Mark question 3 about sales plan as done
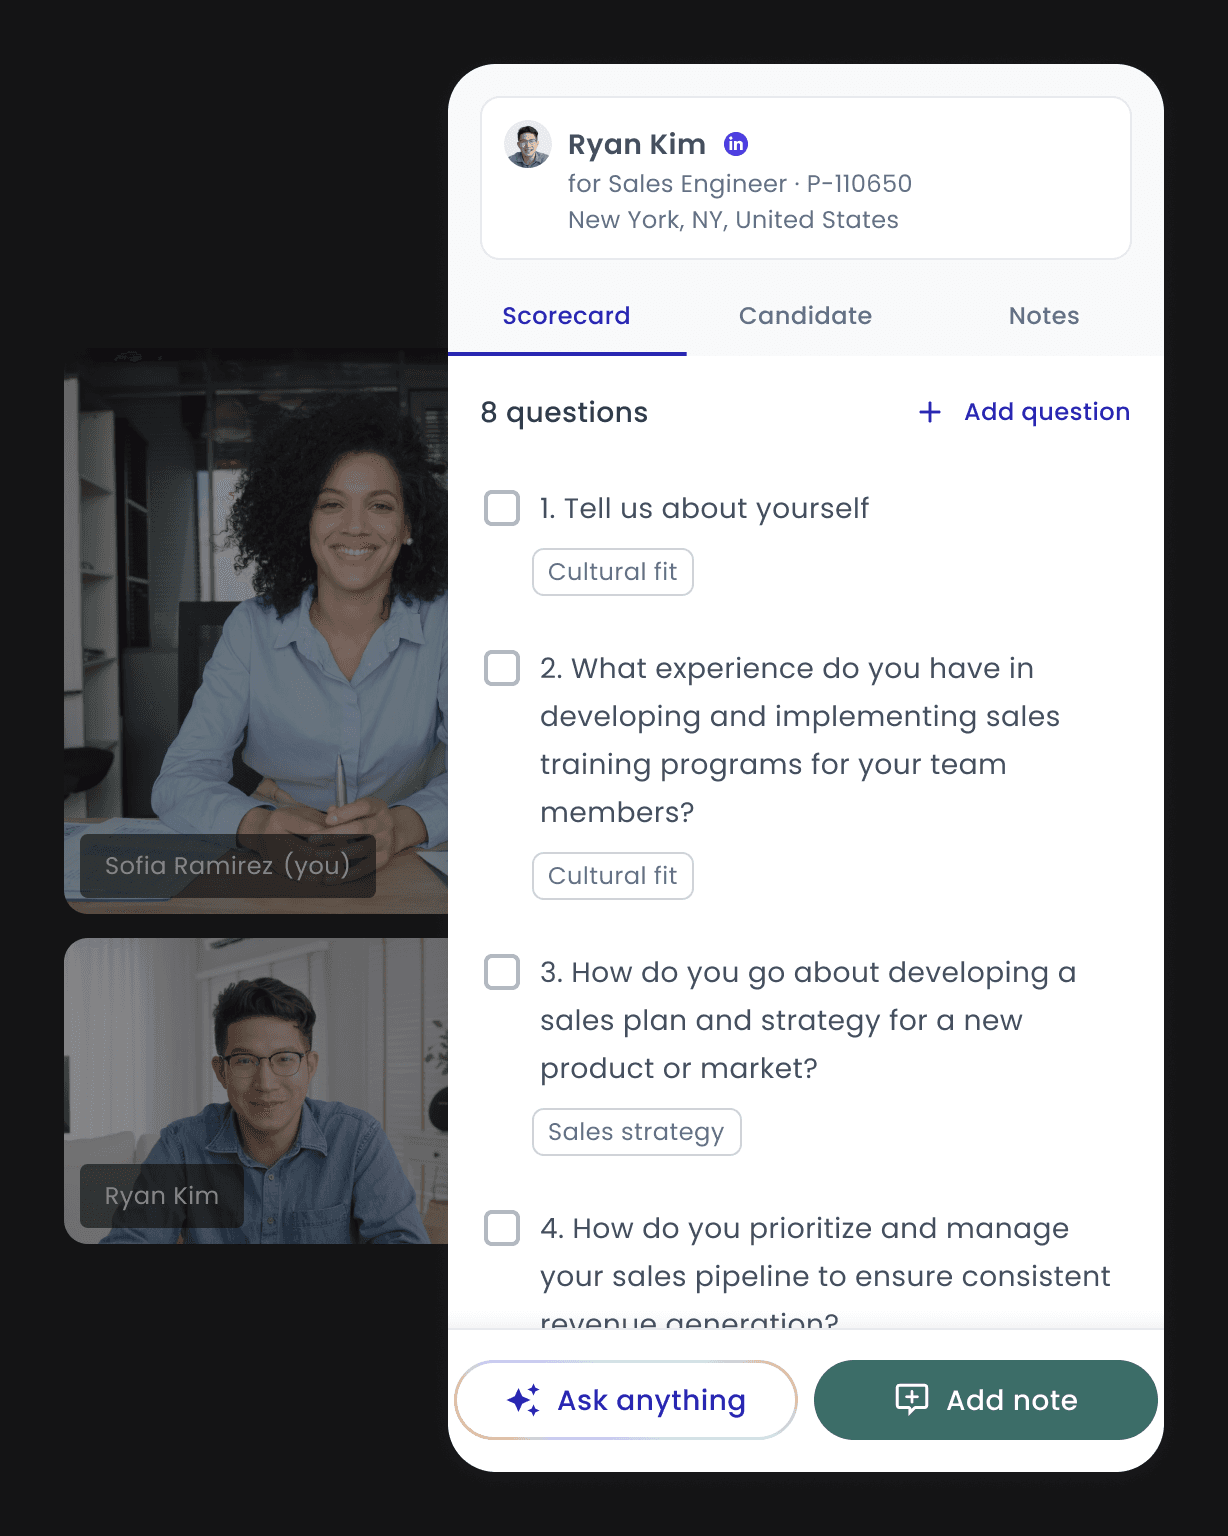Image resolution: width=1228 pixels, height=1536 pixels. [x=502, y=972]
